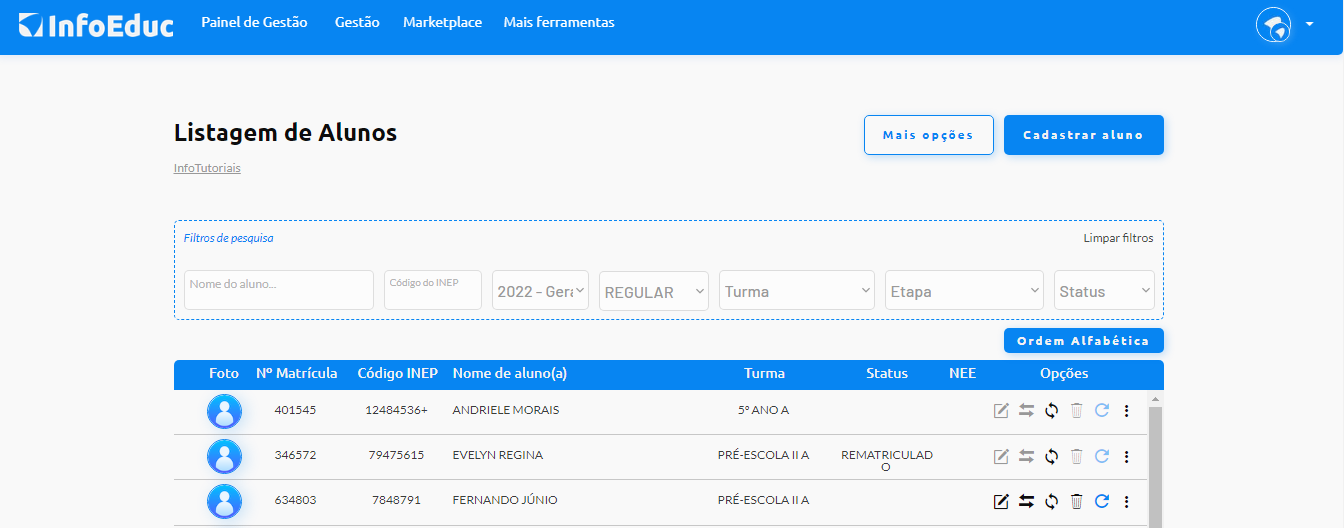Edit Andriele Morais with pencil icon
The width and height of the screenshot is (1344, 528).
click(1001, 410)
